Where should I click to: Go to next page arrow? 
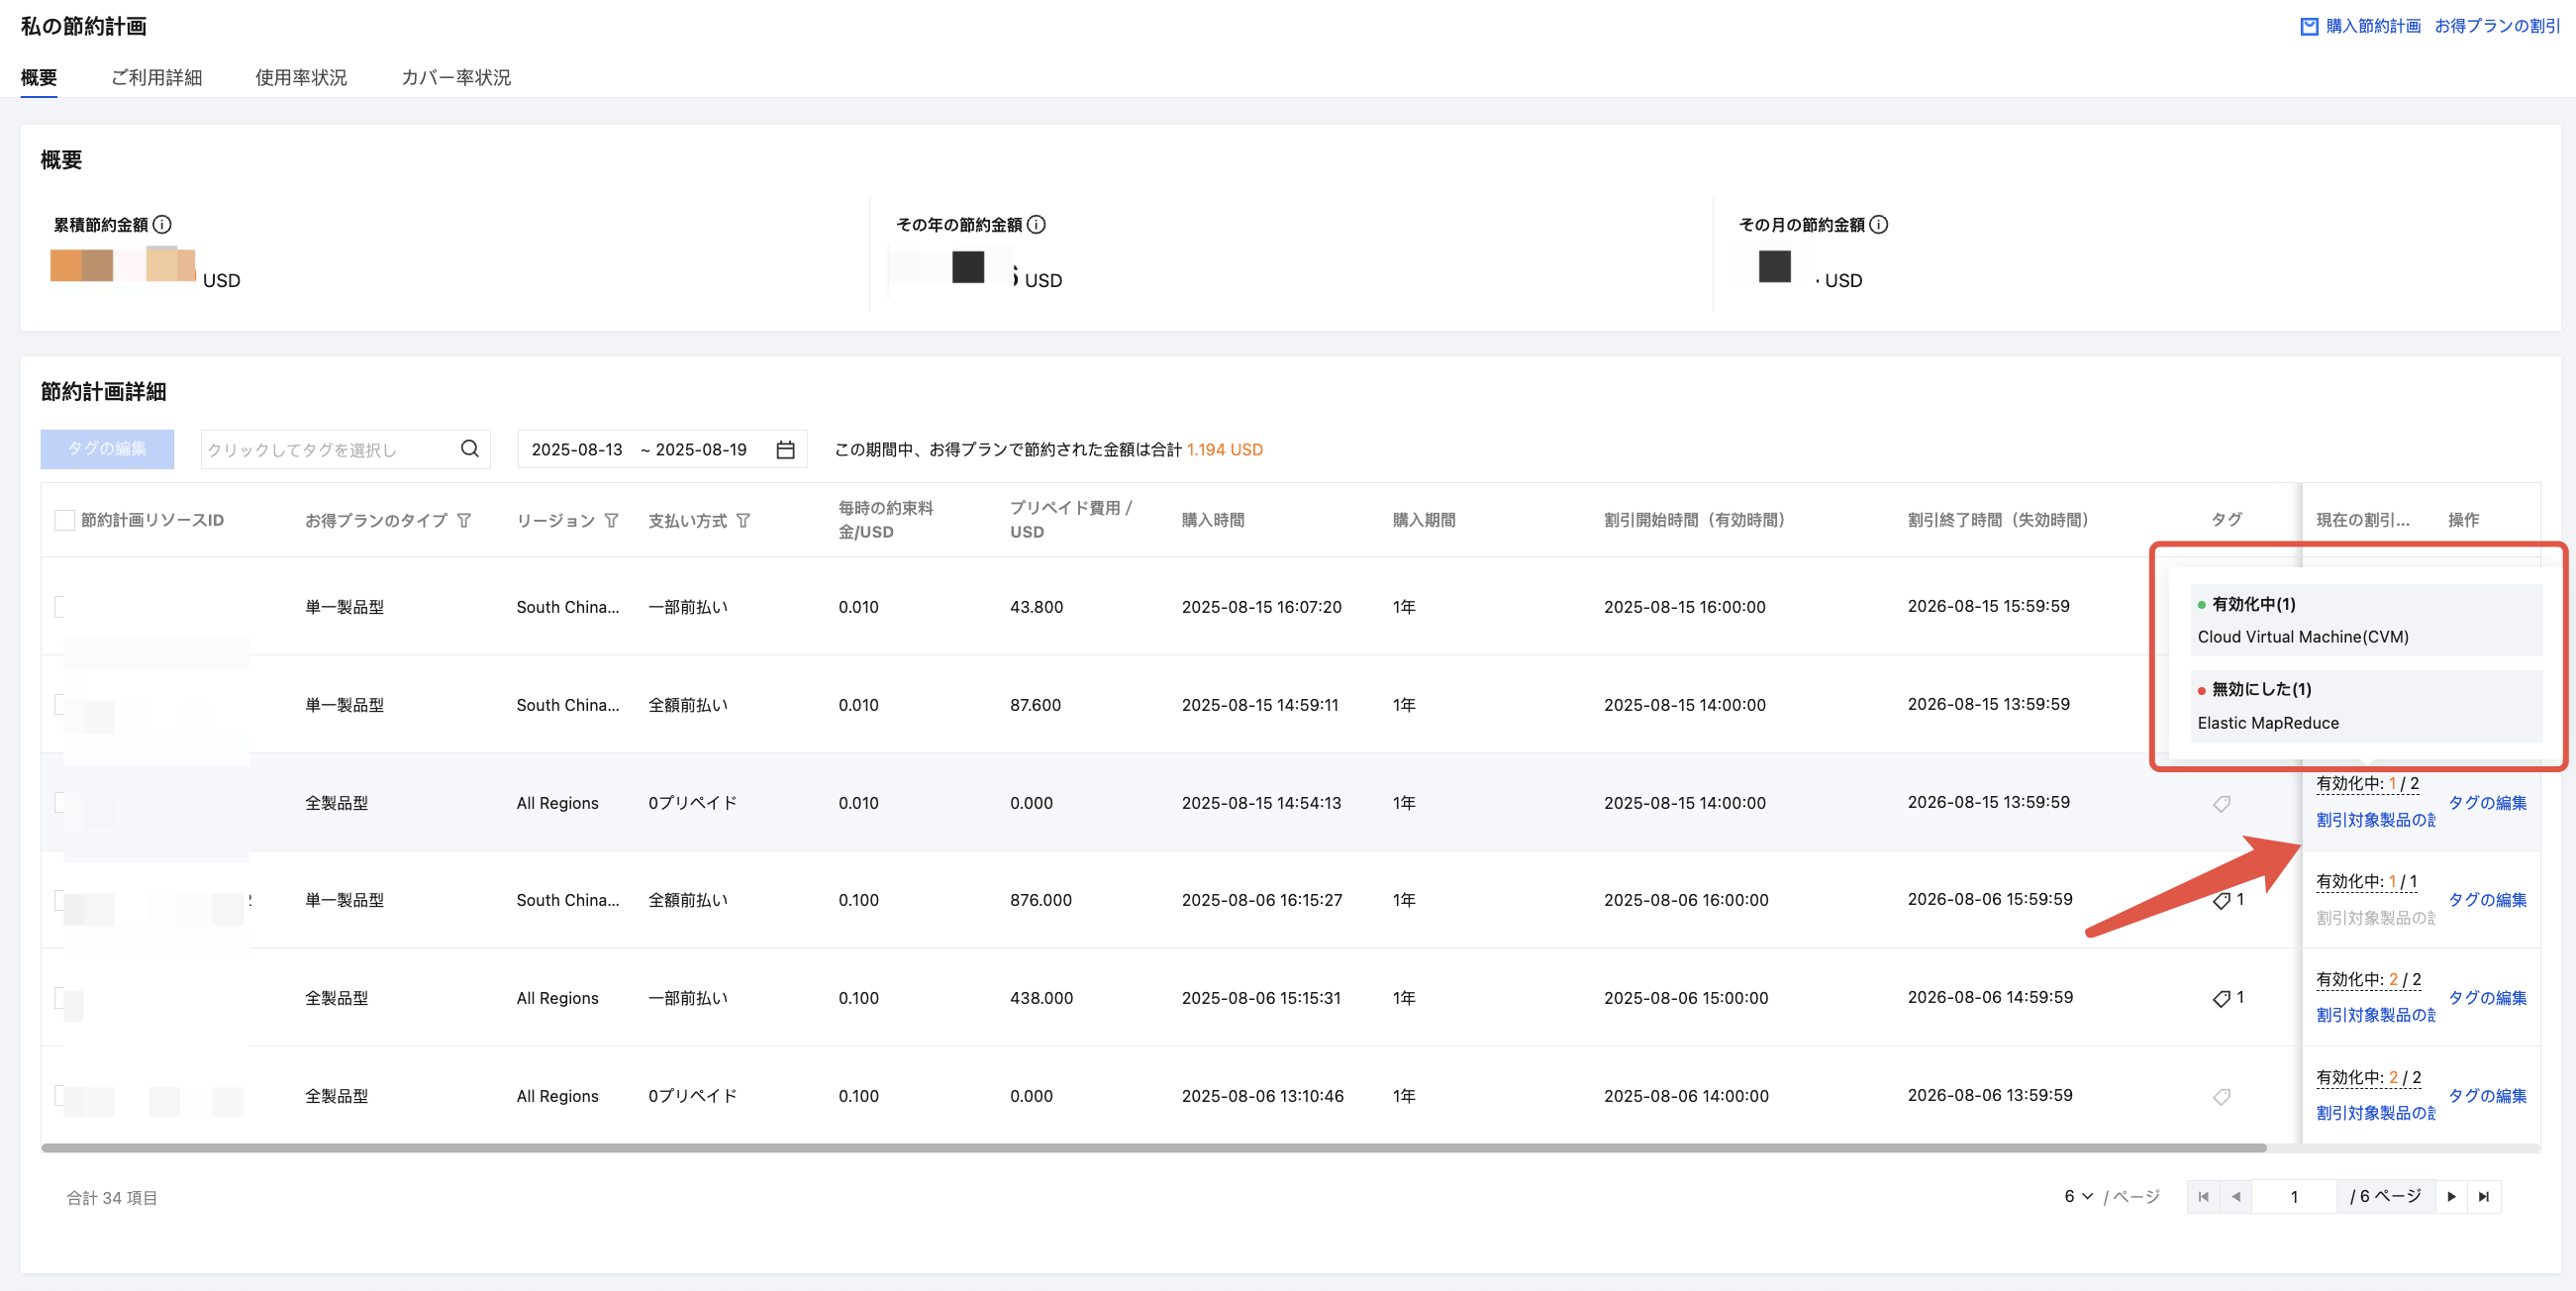[x=2451, y=1197]
